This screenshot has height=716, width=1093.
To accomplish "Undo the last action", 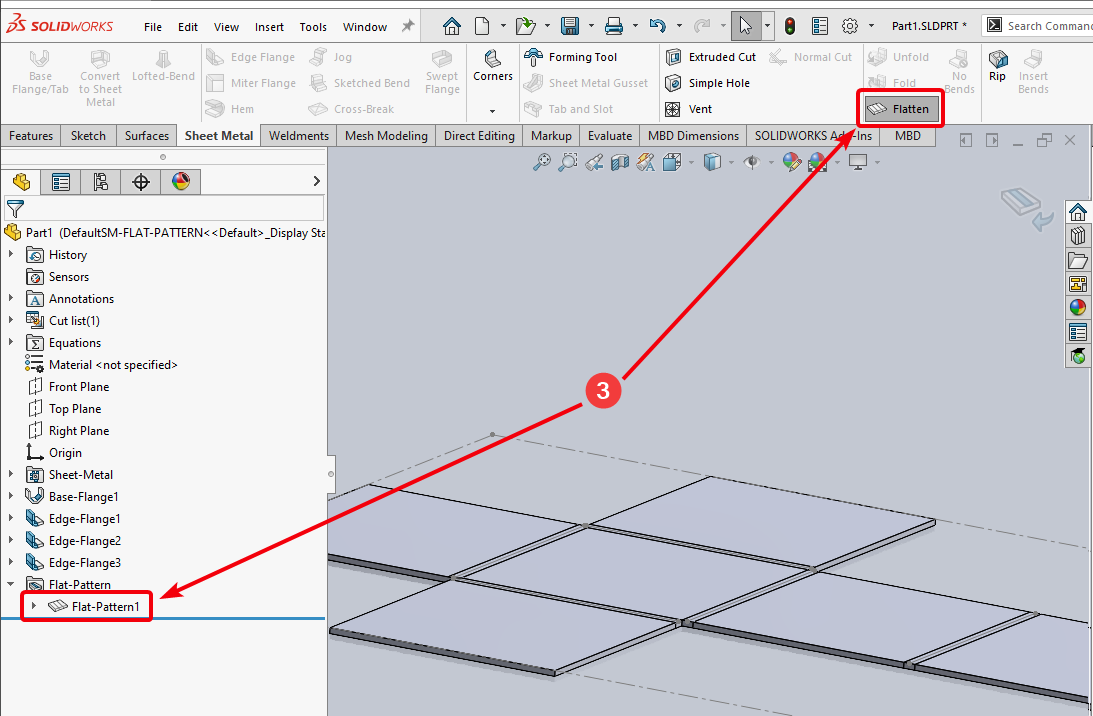I will (657, 26).
